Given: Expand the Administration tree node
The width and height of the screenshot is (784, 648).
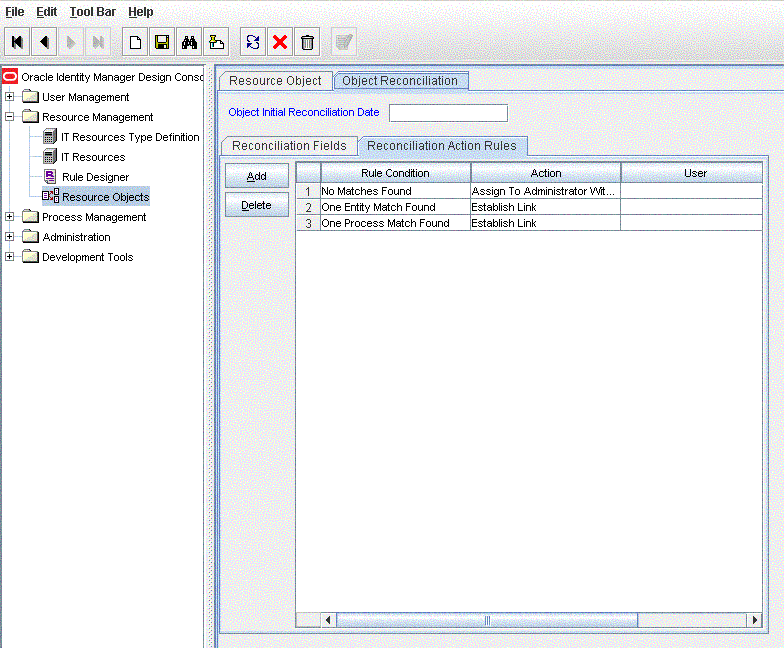Looking at the screenshot, I should click(10, 236).
